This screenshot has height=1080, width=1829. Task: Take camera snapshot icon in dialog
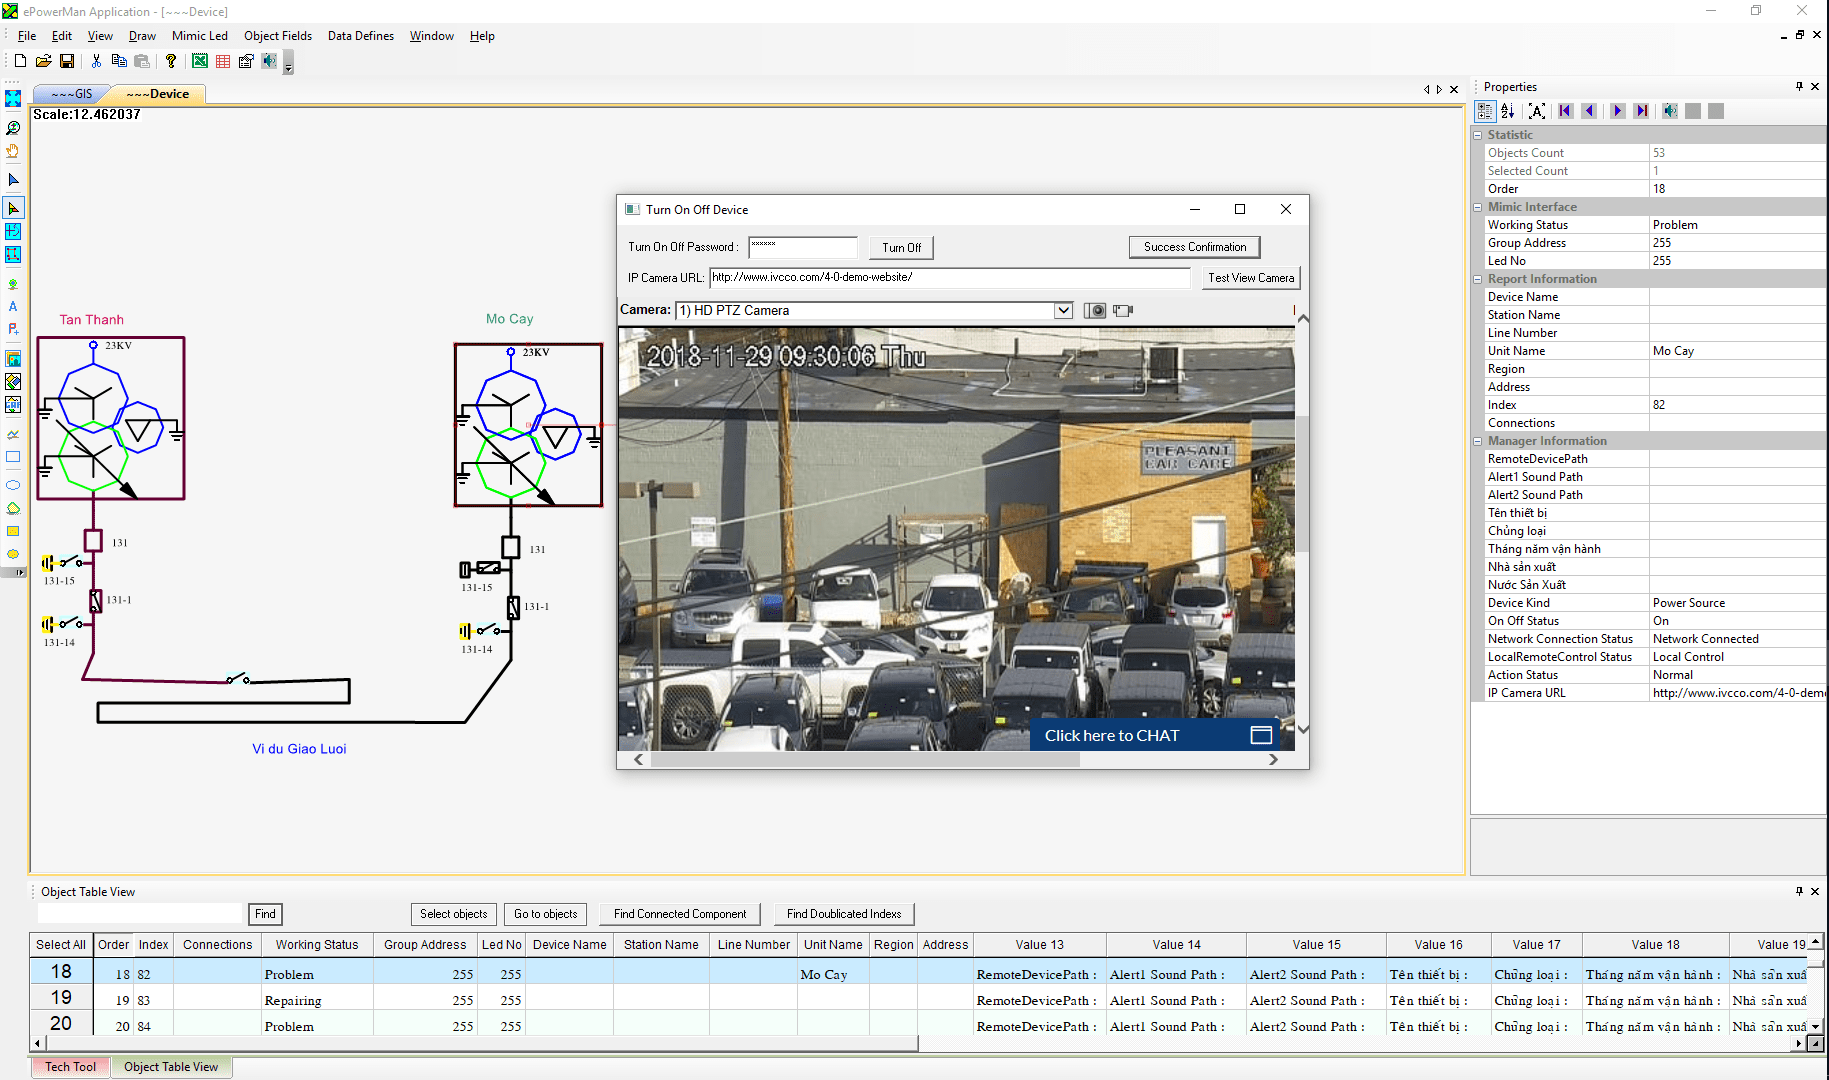point(1096,311)
